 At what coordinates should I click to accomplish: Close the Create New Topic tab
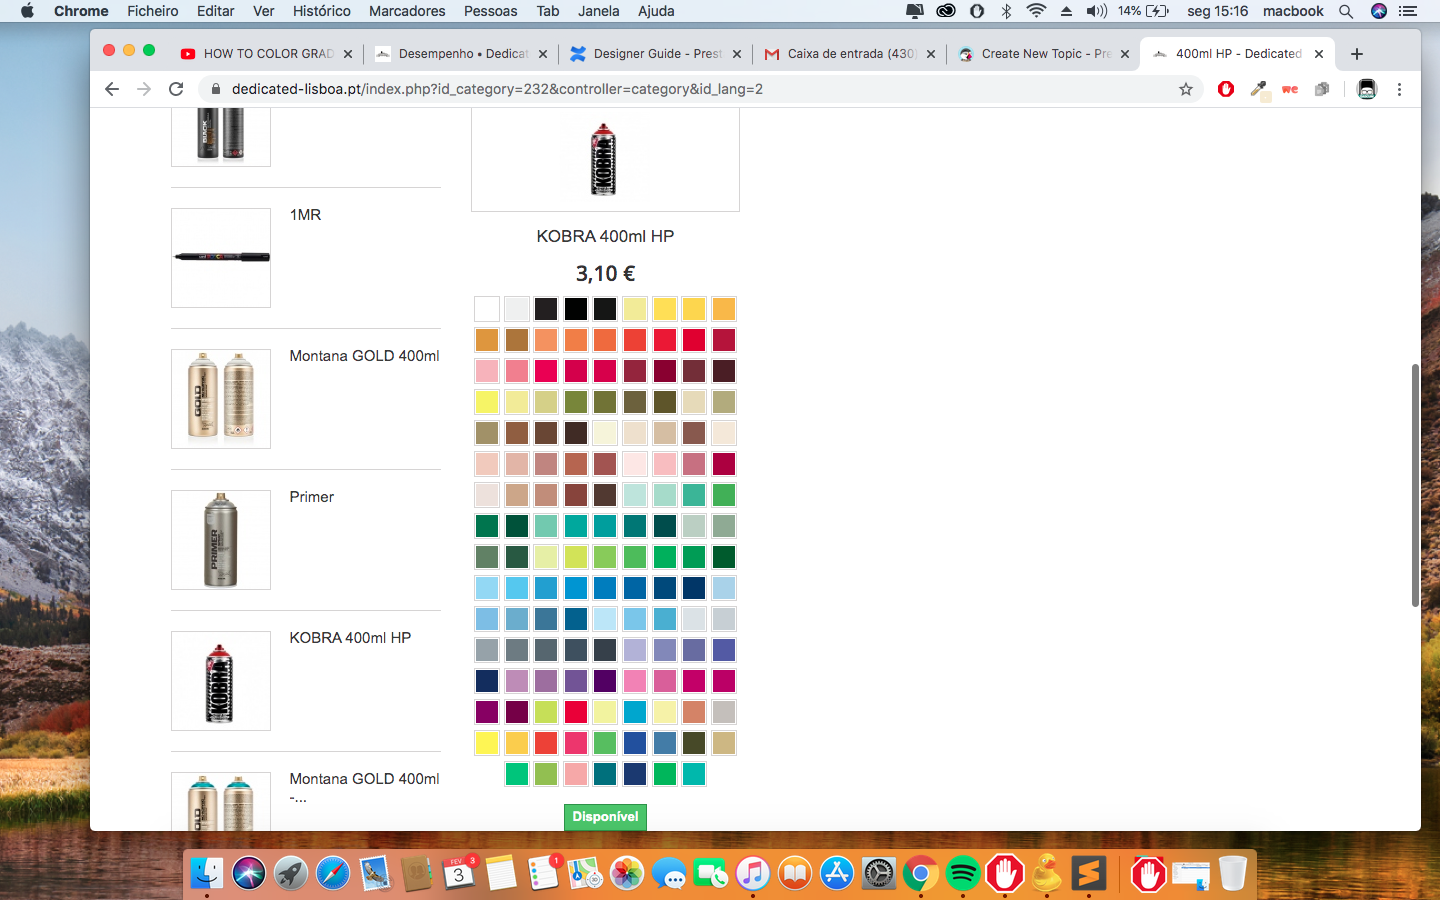tap(1125, 54)
